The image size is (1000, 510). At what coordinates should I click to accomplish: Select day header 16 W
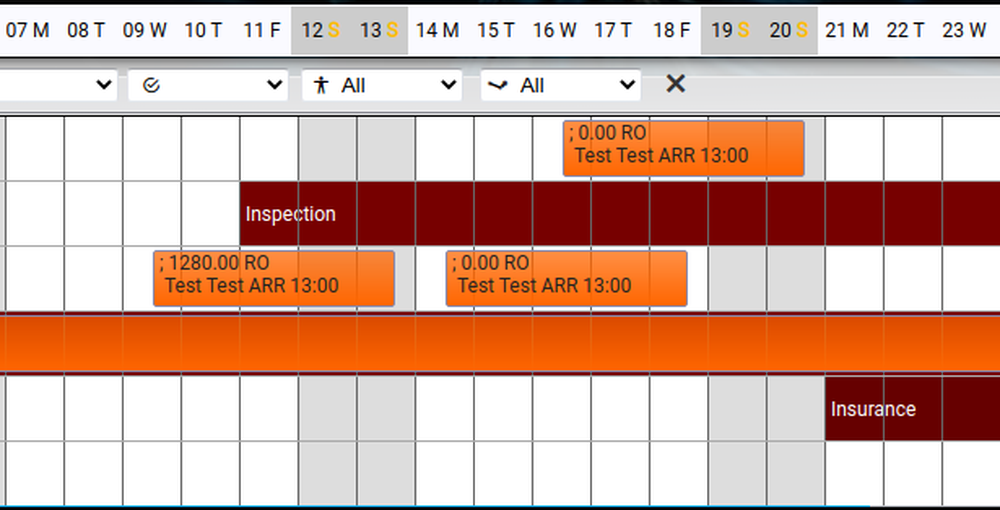click(x=555, y=30)
